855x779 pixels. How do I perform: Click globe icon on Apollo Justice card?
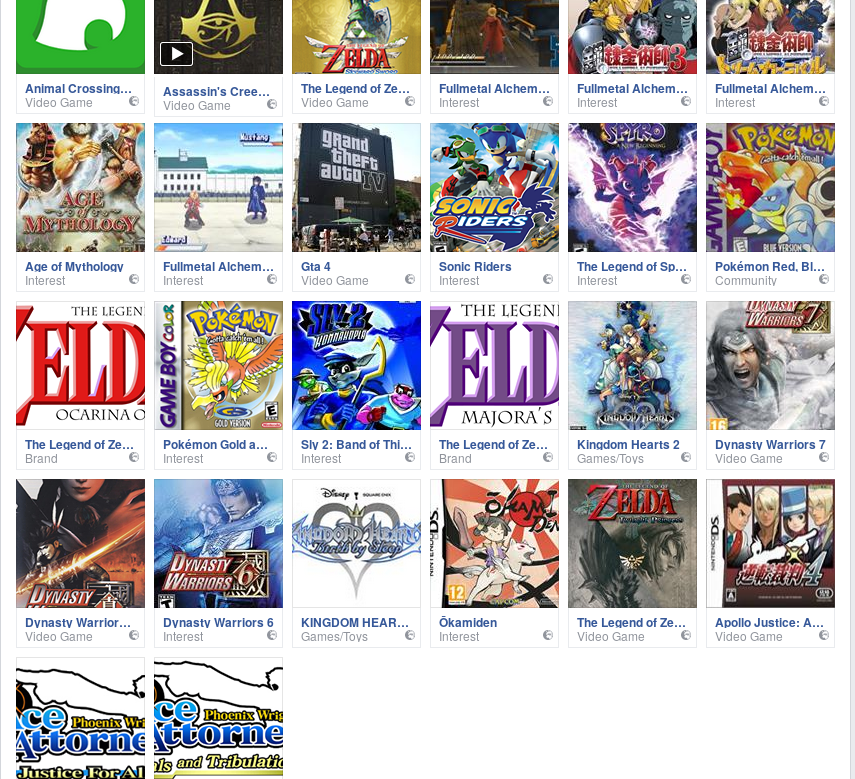[x=823, y=635]
